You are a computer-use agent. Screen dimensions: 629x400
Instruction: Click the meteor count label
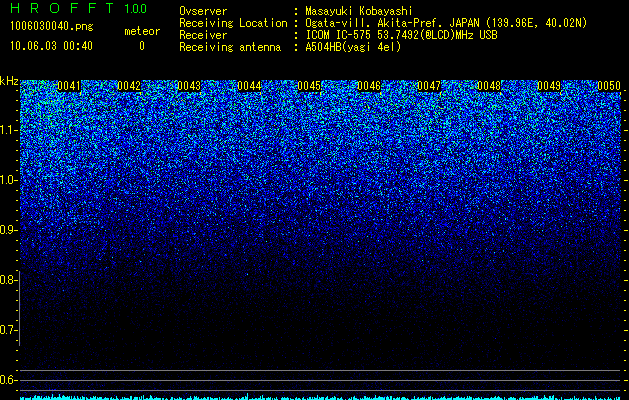(x=142, y=31)
